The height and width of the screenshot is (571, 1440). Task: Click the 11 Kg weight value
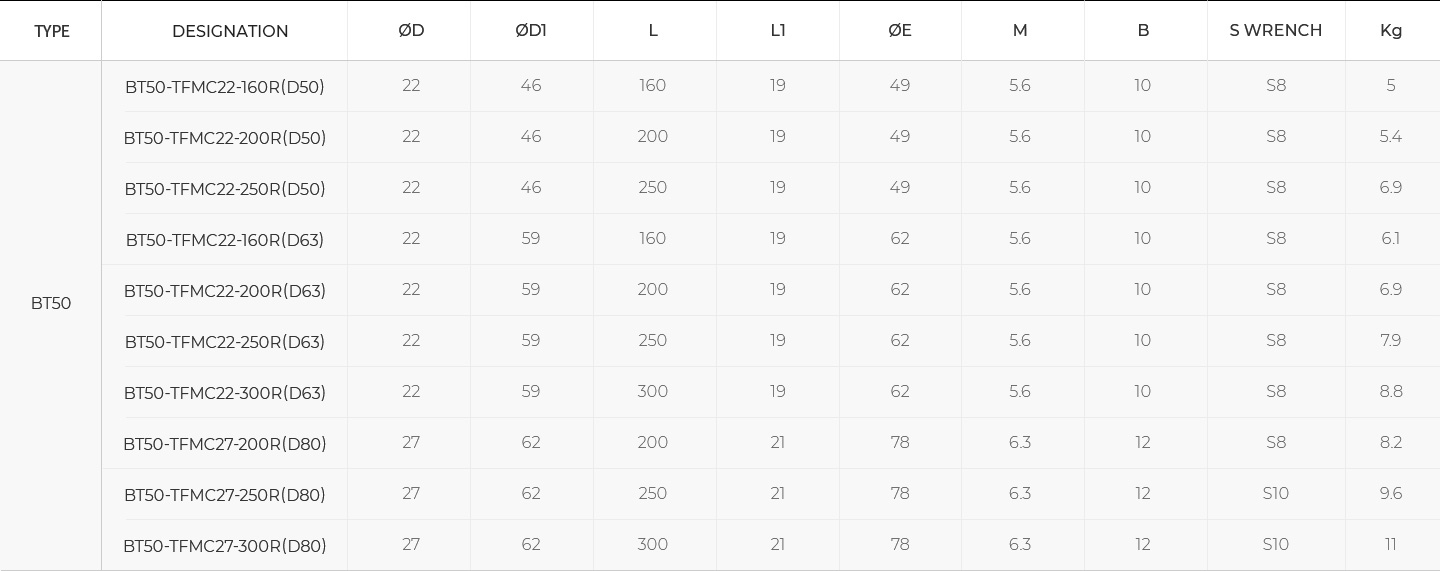click(x=1390, y=545)
